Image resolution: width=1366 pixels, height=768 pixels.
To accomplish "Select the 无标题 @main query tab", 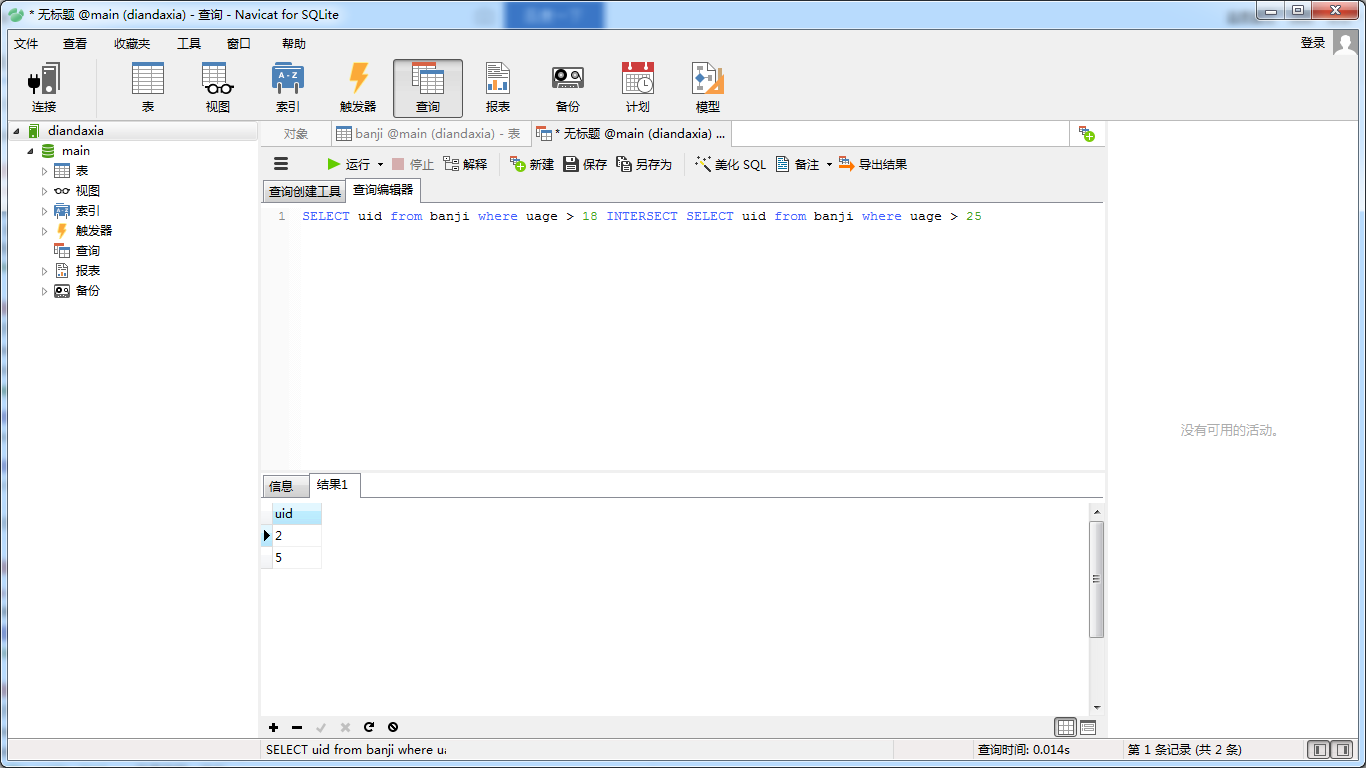I will coord(631,134).
